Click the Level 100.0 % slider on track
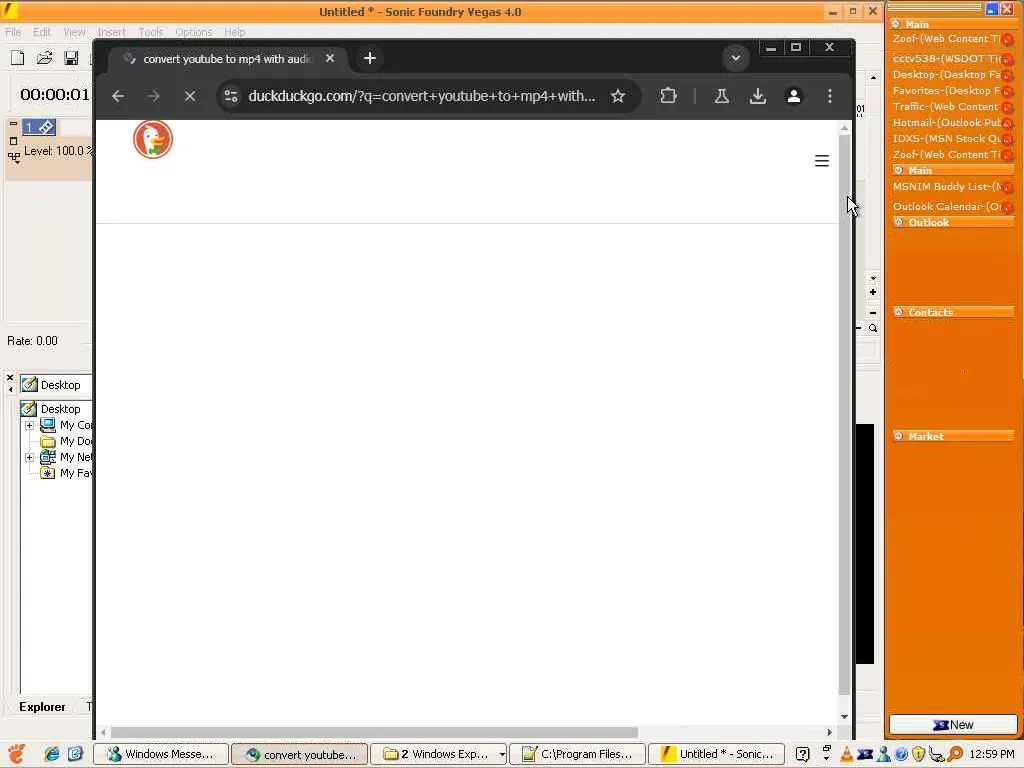This screenshot has height=768, width=1024. (x=57, y=151)
